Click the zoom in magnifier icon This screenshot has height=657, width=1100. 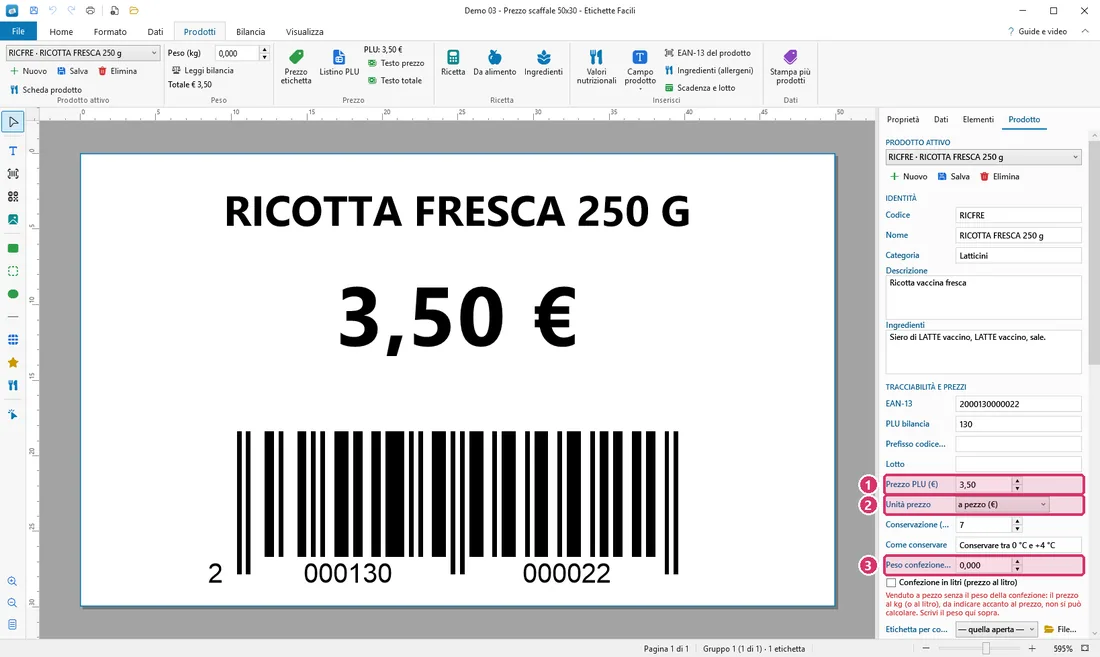click(x=12, y=581)
